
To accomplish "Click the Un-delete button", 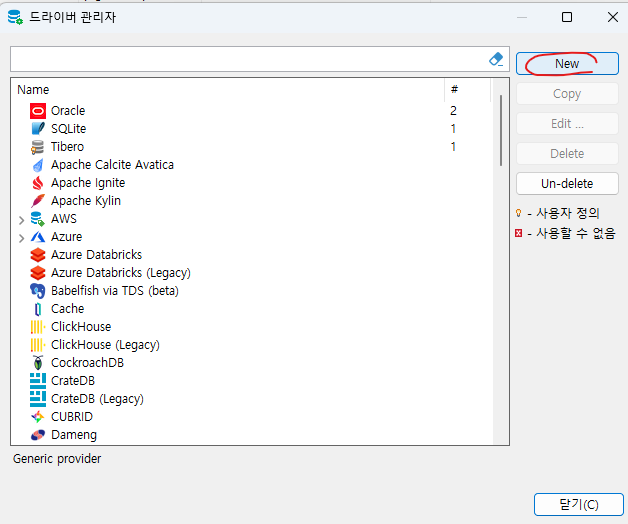I will (x=567, y=183).
